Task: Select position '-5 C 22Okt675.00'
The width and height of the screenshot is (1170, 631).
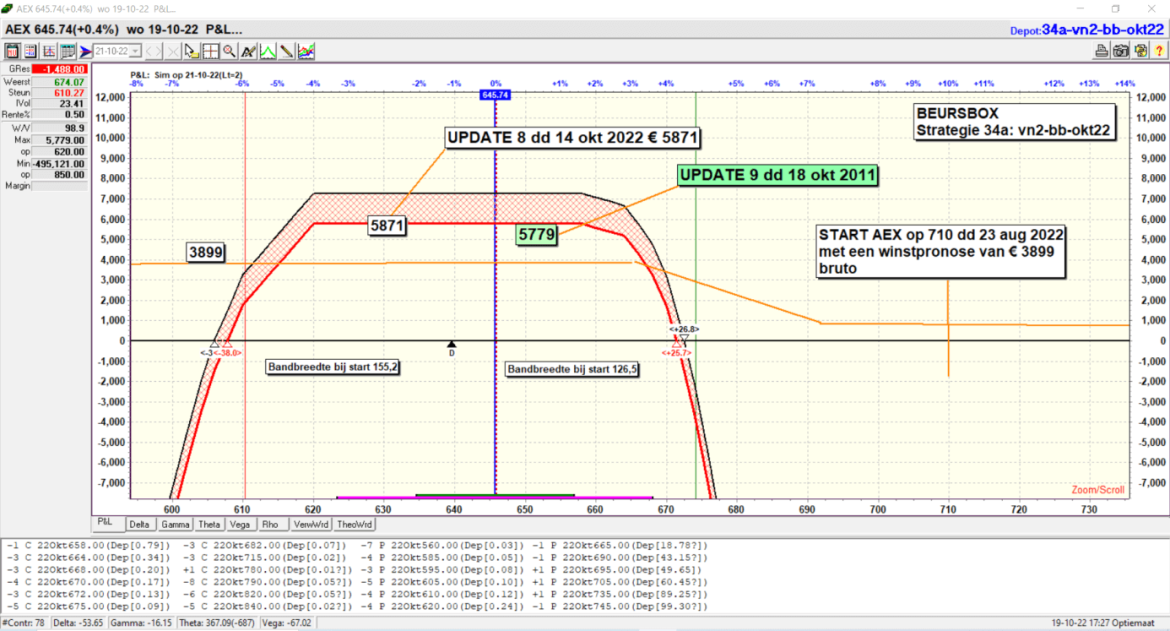Action: 88,606
